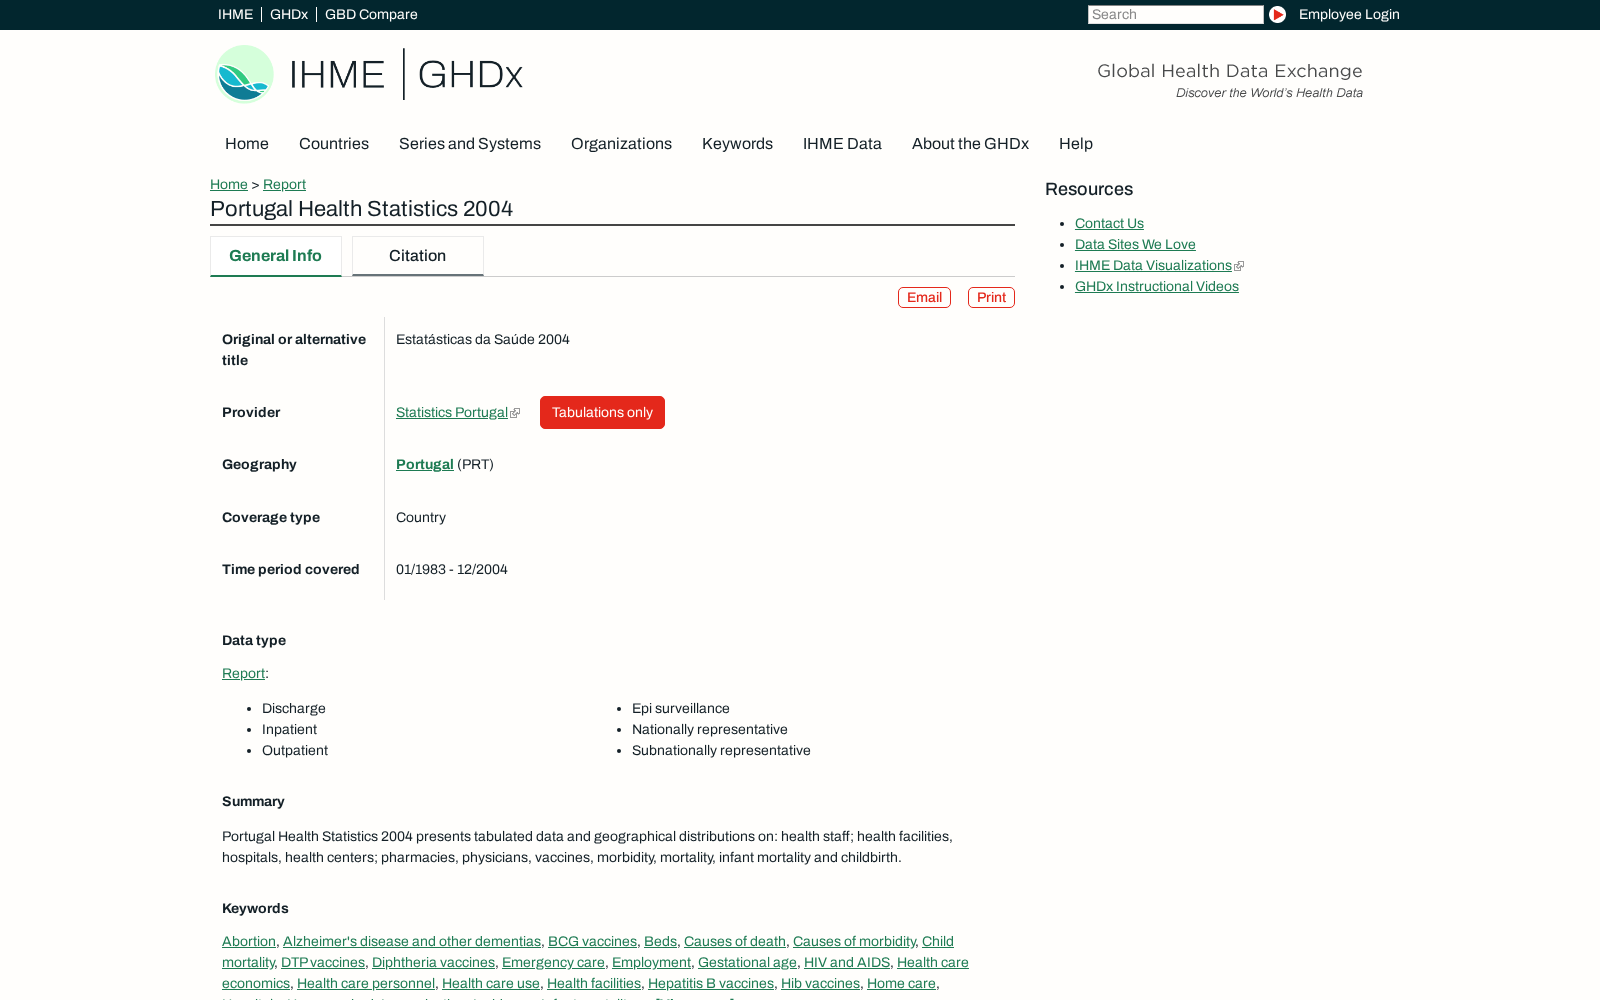The height and width of the screenshot is (1000, 1600).
Task: Open the IHME Data menu item
Action: click(x=842, y=144)
